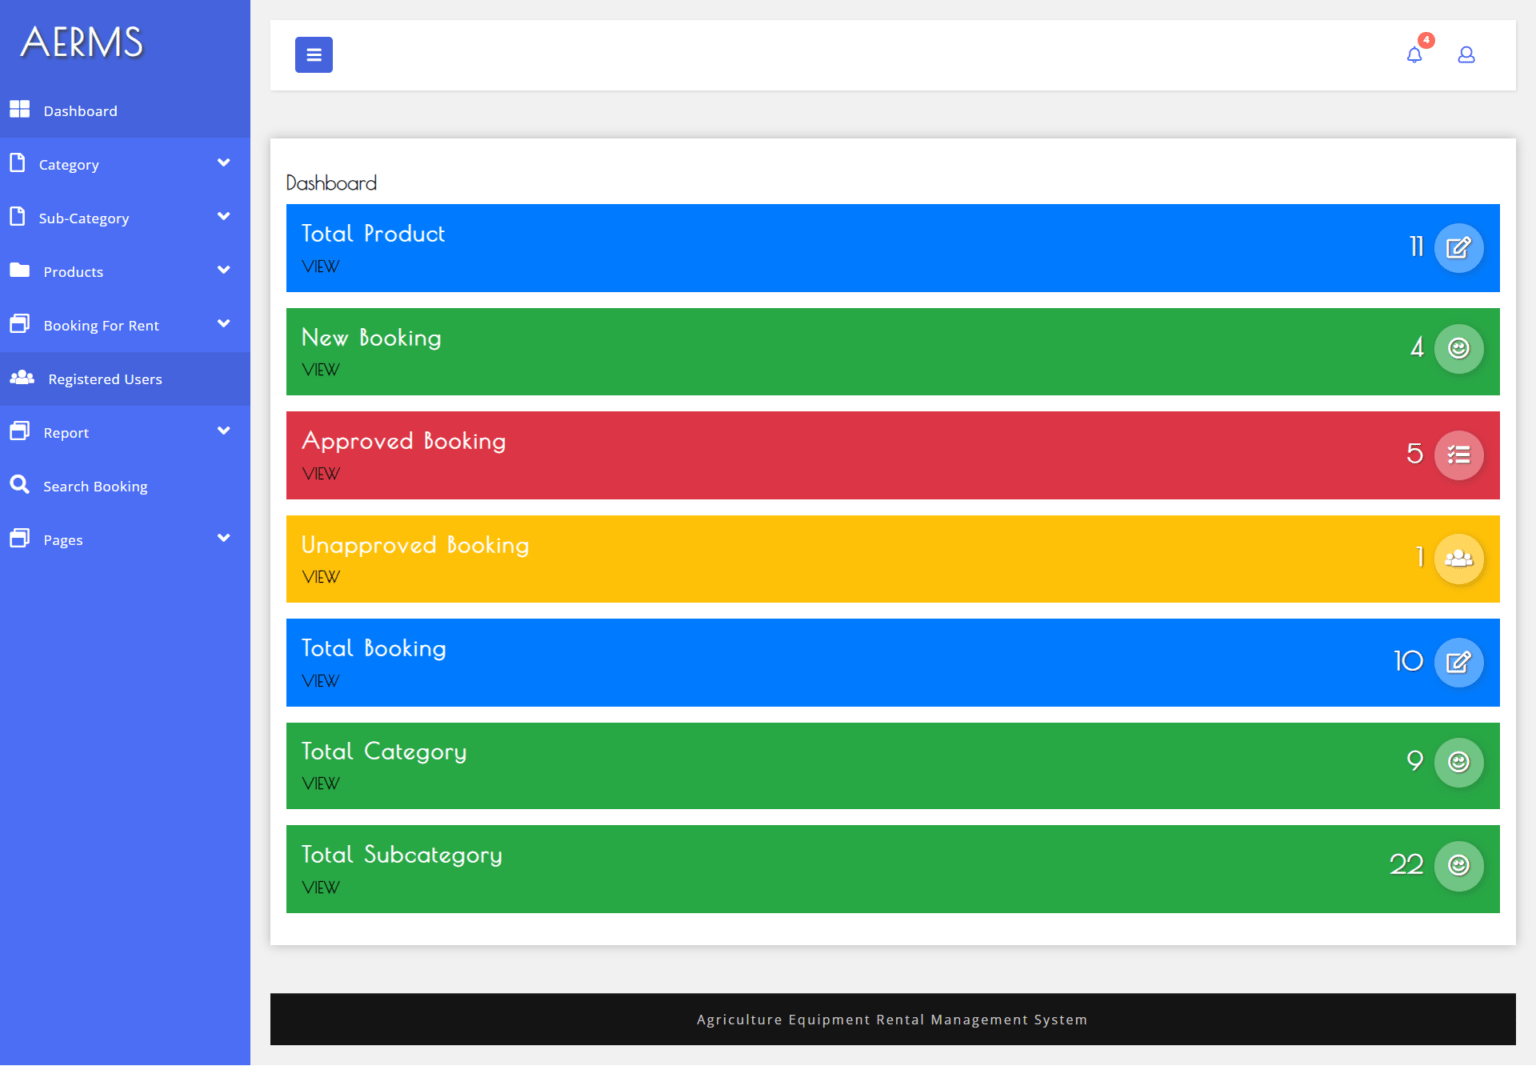Image resolution: width=1536 pixels, height=1066 pixels.
Task: Click VIEW under Total Category
Action: [x=321, y=784]
